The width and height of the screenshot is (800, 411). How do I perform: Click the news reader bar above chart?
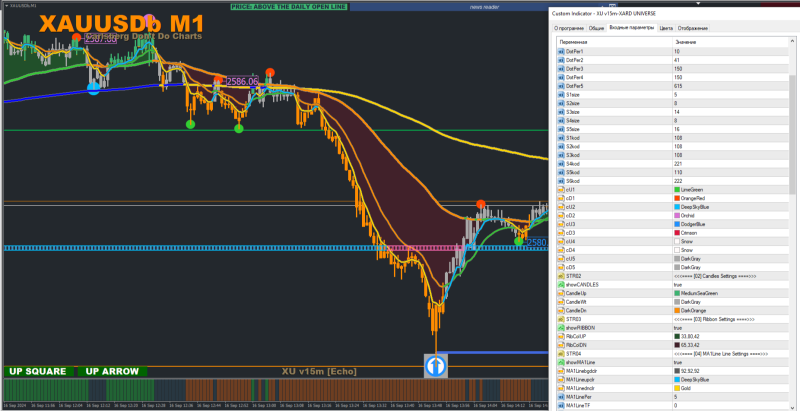click(x=484, y=7)
